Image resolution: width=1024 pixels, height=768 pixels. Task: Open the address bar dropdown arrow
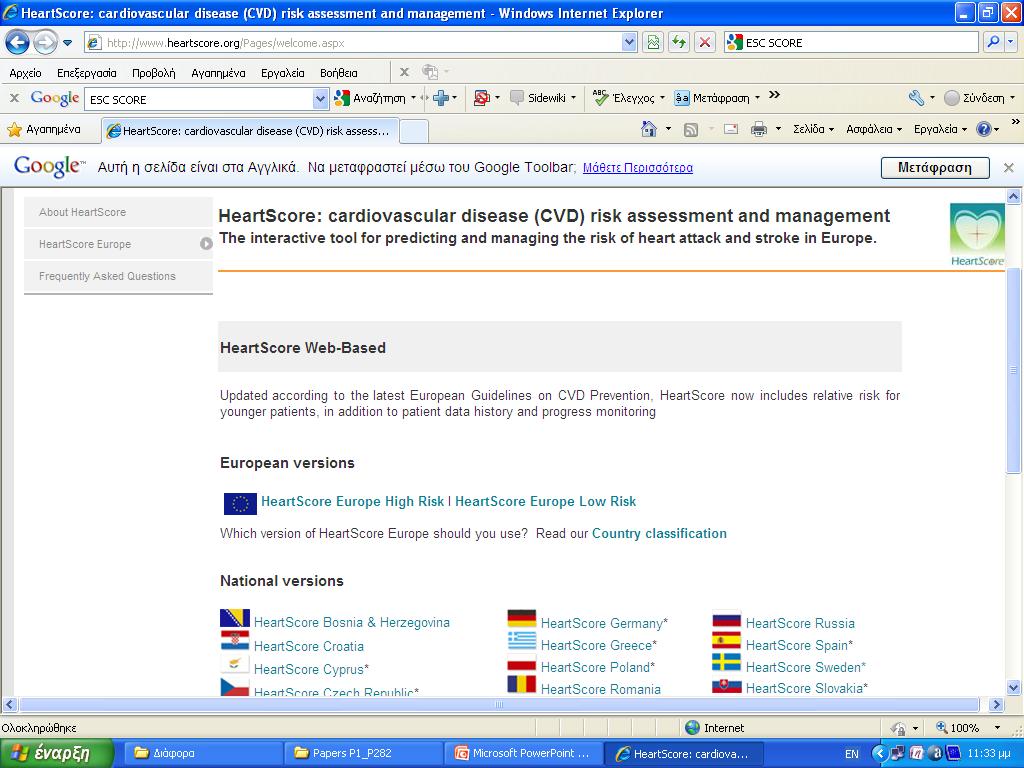pyautogui.click(x=628, y=42)
